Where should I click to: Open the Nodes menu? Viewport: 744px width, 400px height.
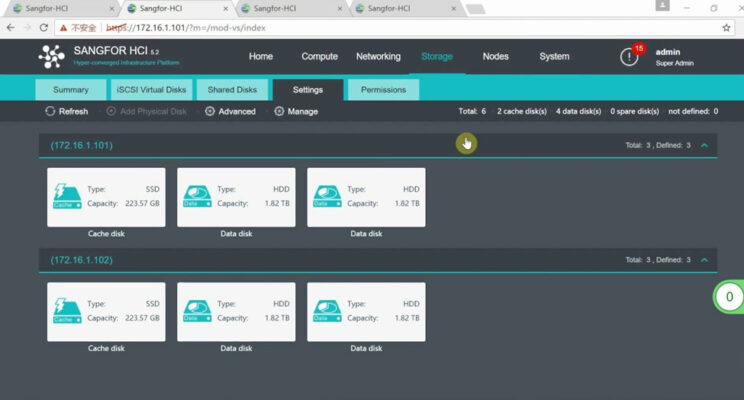point(495,56)
